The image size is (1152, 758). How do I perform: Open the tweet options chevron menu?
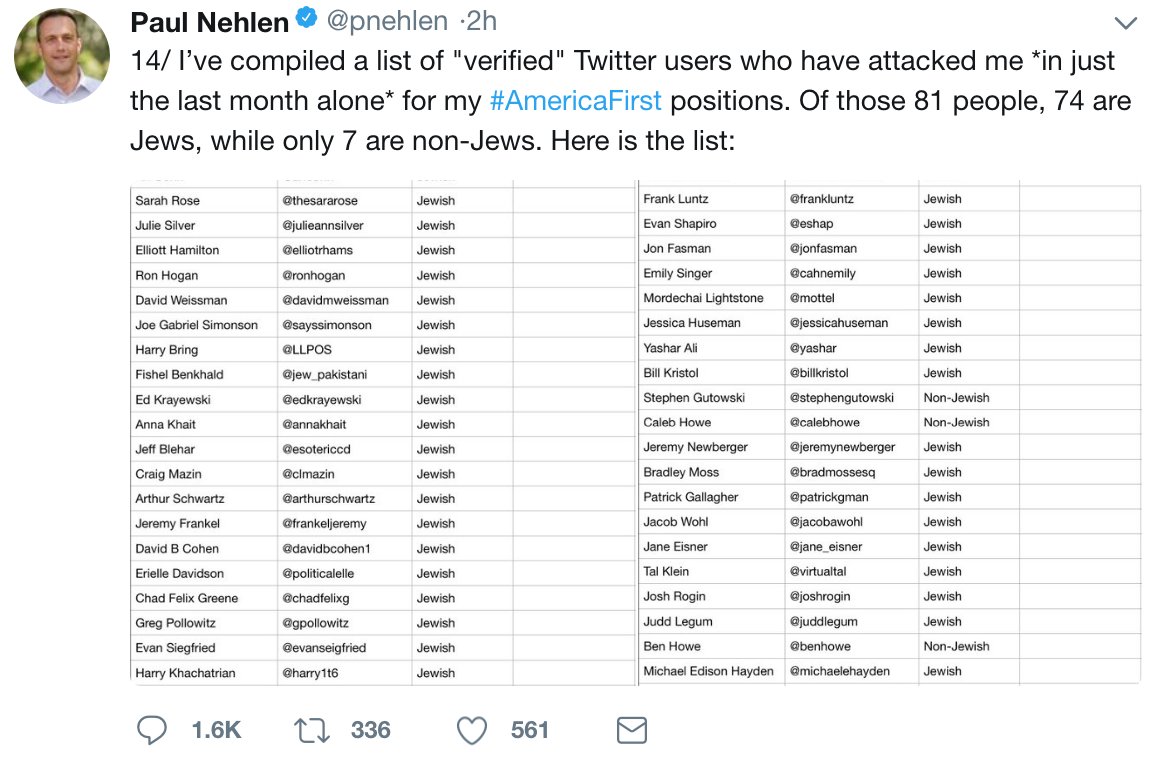click(1125, 23)
